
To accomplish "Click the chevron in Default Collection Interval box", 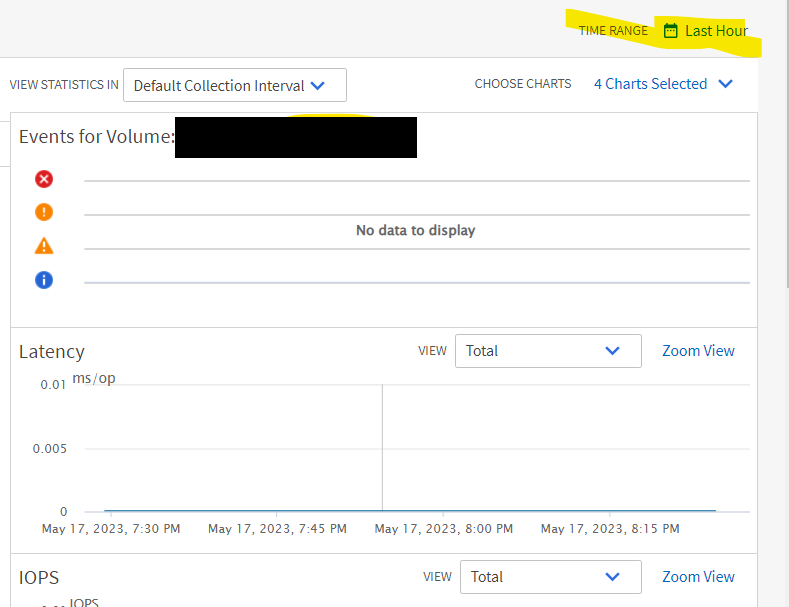I will [318, 86].
